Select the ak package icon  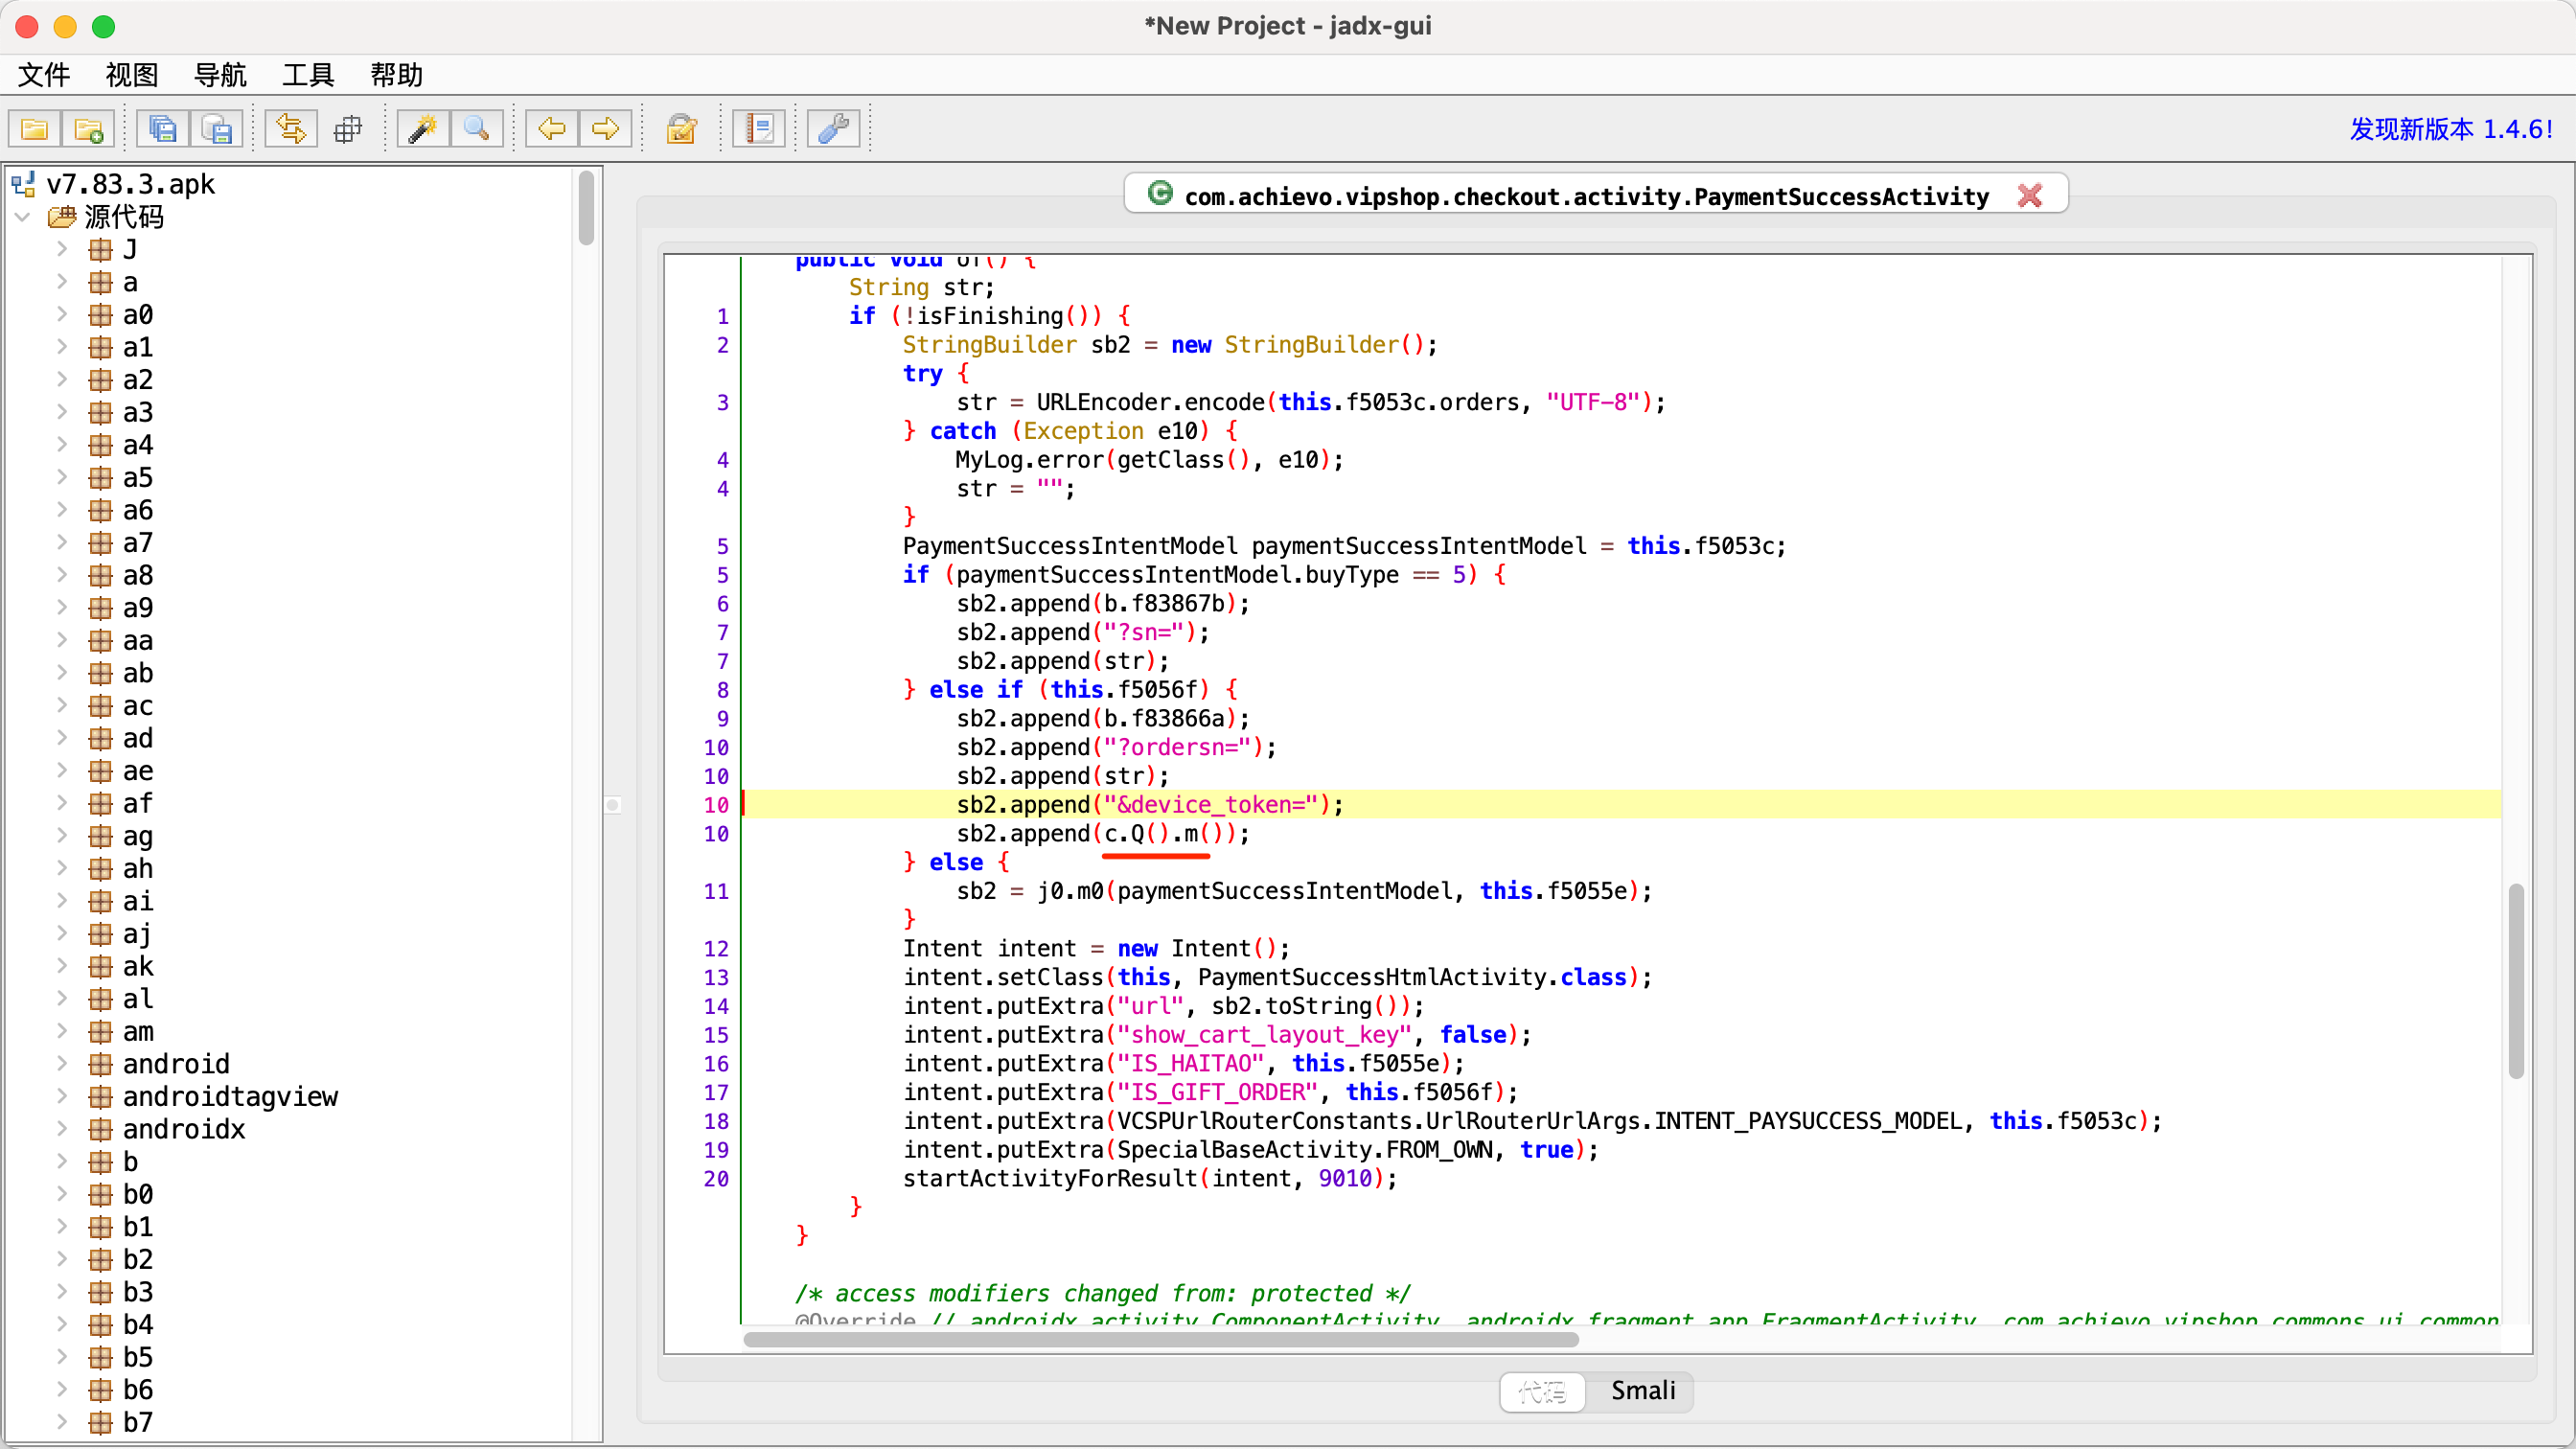pos(100,966)
